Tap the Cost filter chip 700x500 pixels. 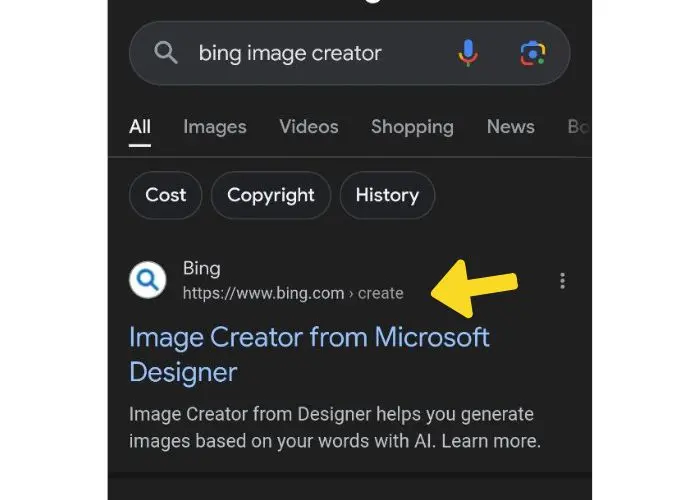click(166, 195)
